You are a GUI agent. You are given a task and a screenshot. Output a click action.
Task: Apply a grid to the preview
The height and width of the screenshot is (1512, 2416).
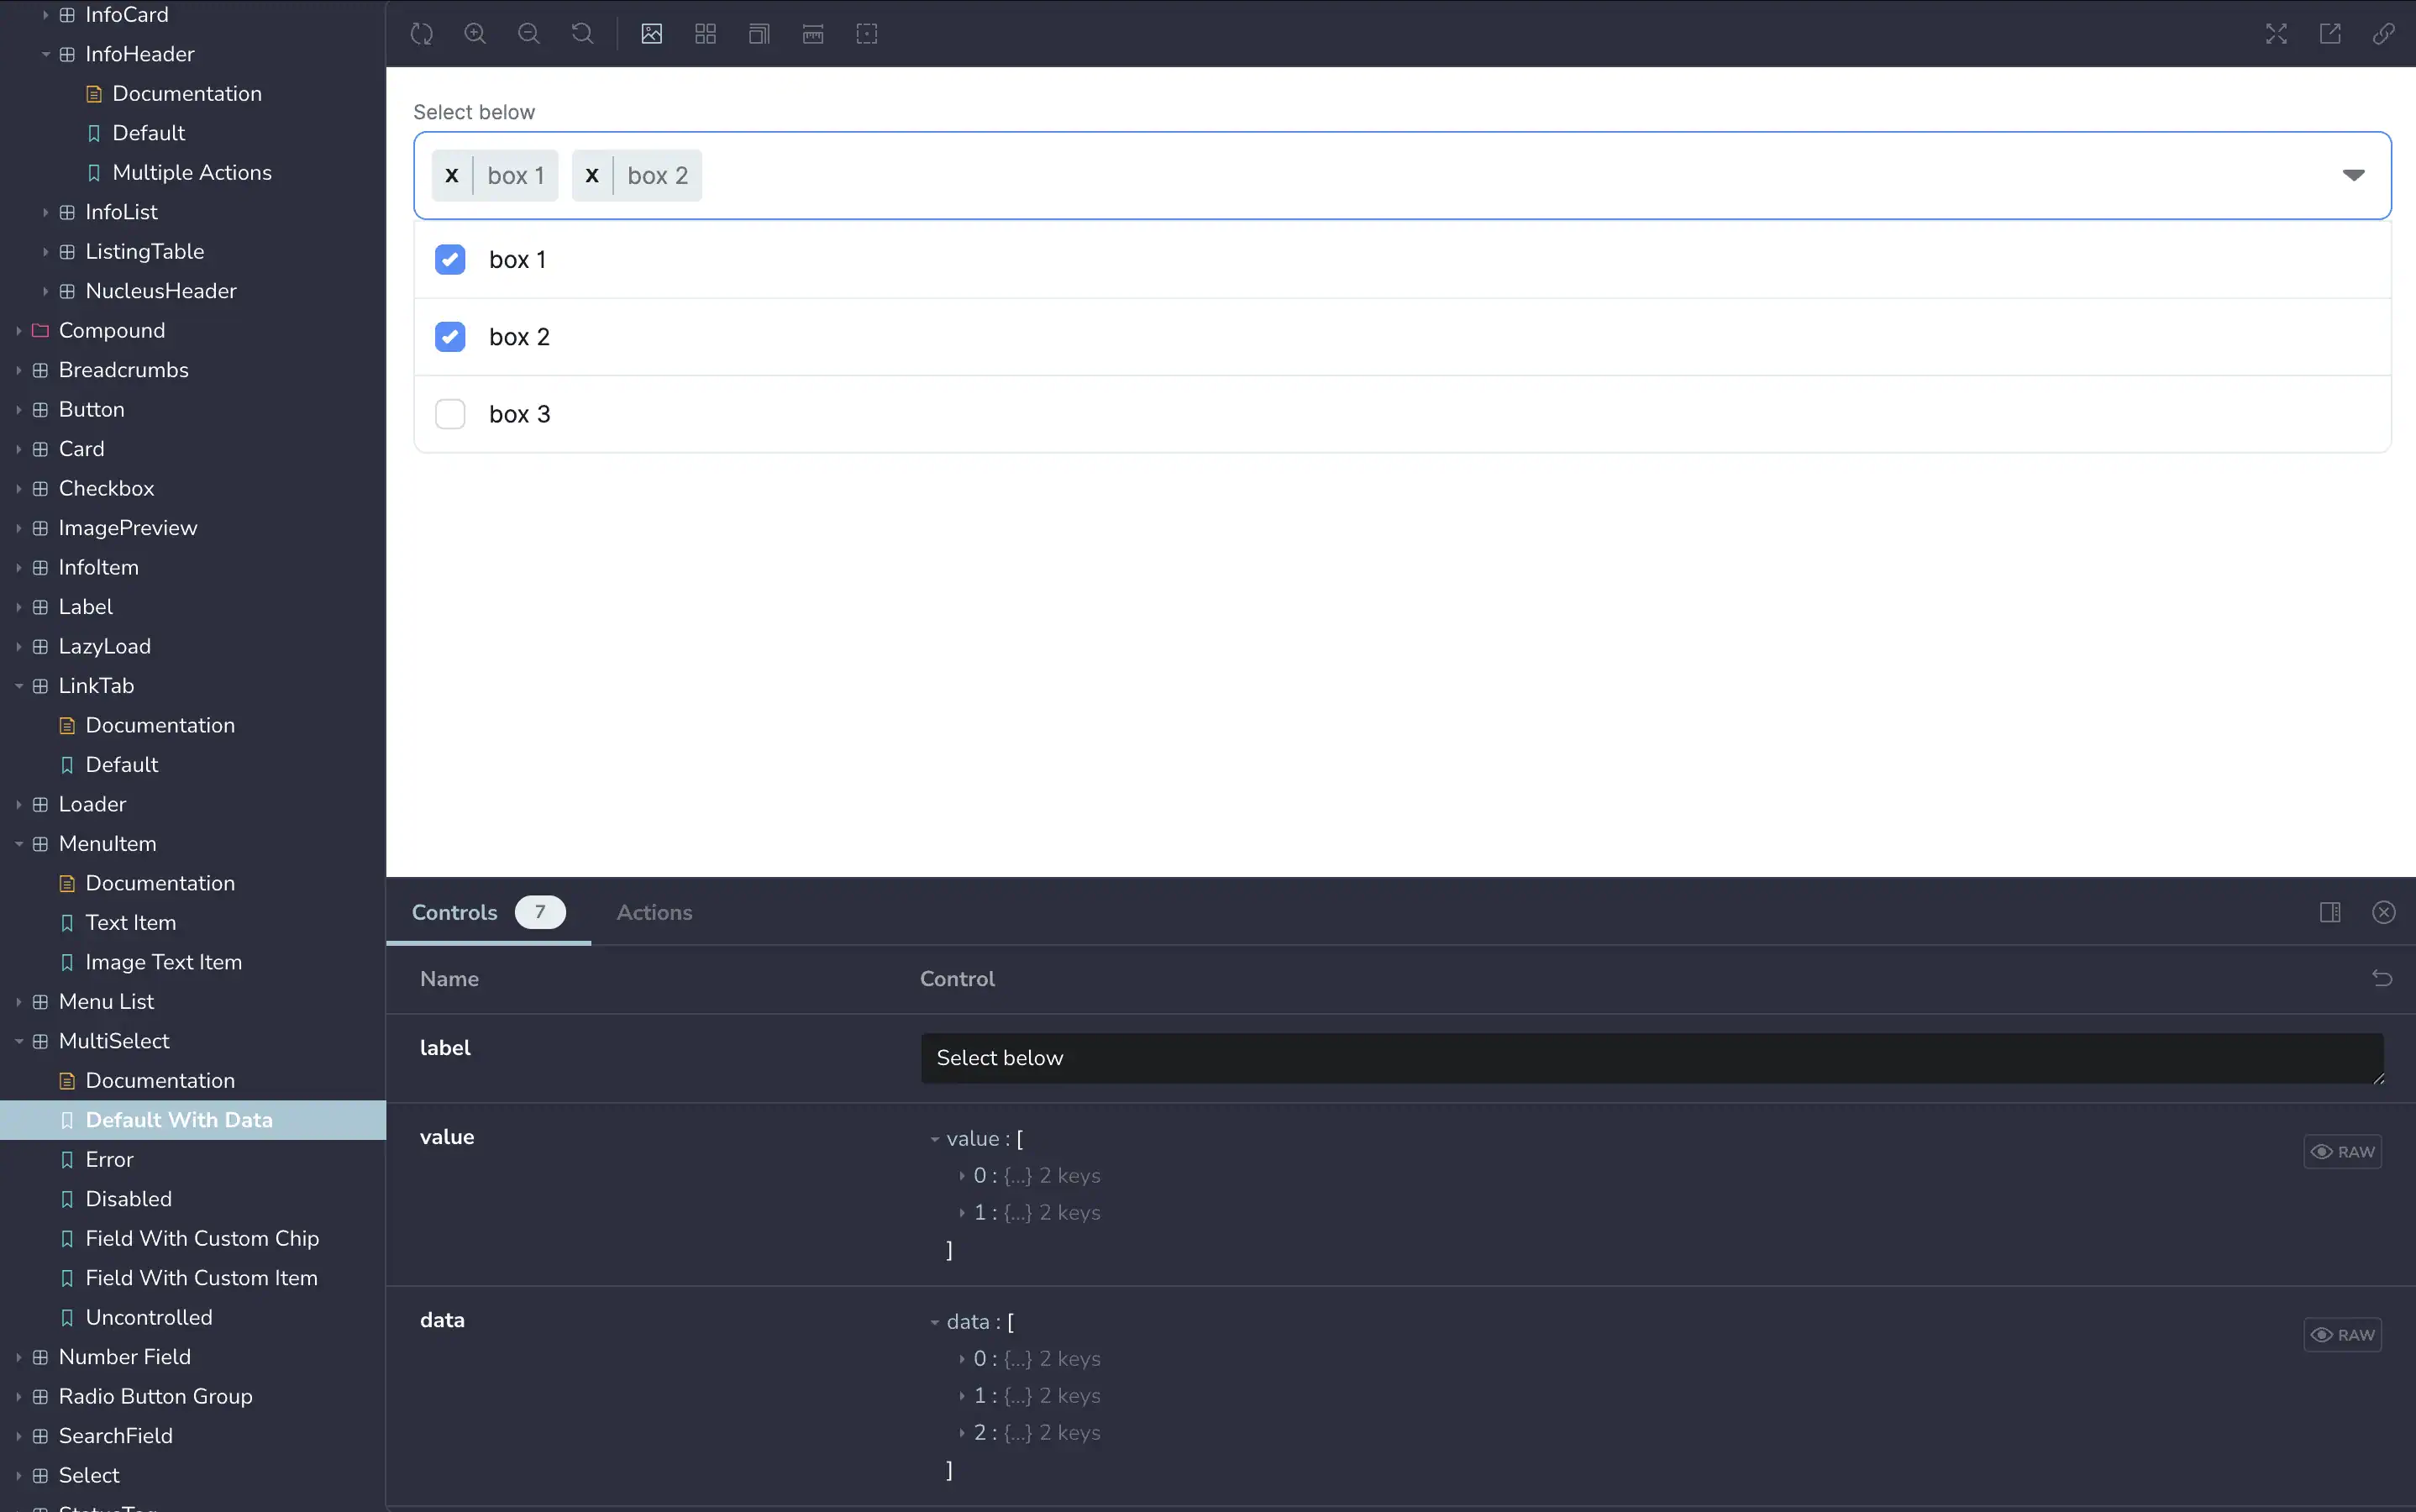[x=705, y=33]
